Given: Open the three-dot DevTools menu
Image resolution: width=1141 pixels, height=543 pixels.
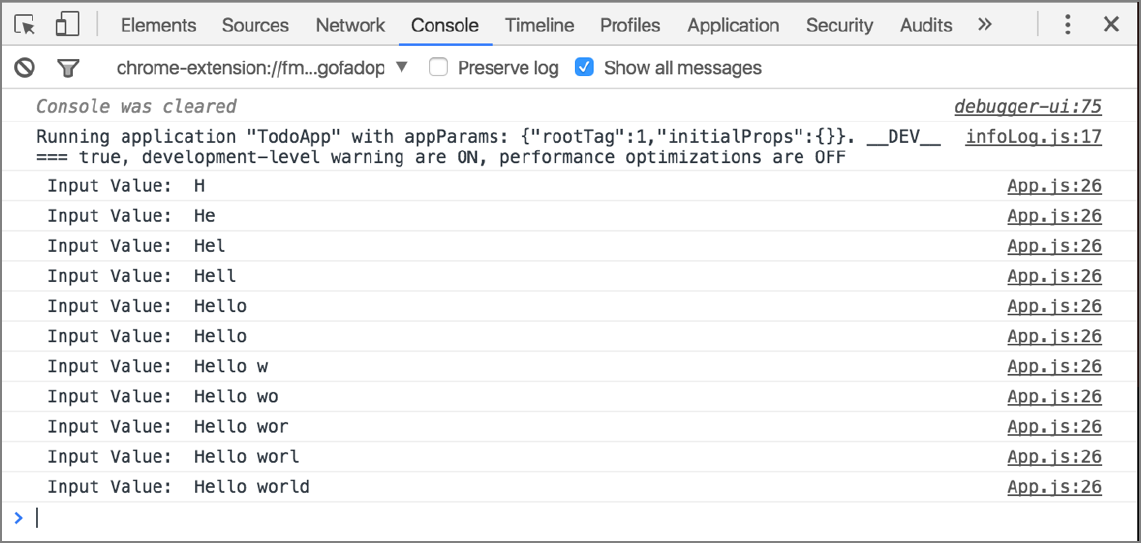Looking at the screenshot, I should (1068, 25).
